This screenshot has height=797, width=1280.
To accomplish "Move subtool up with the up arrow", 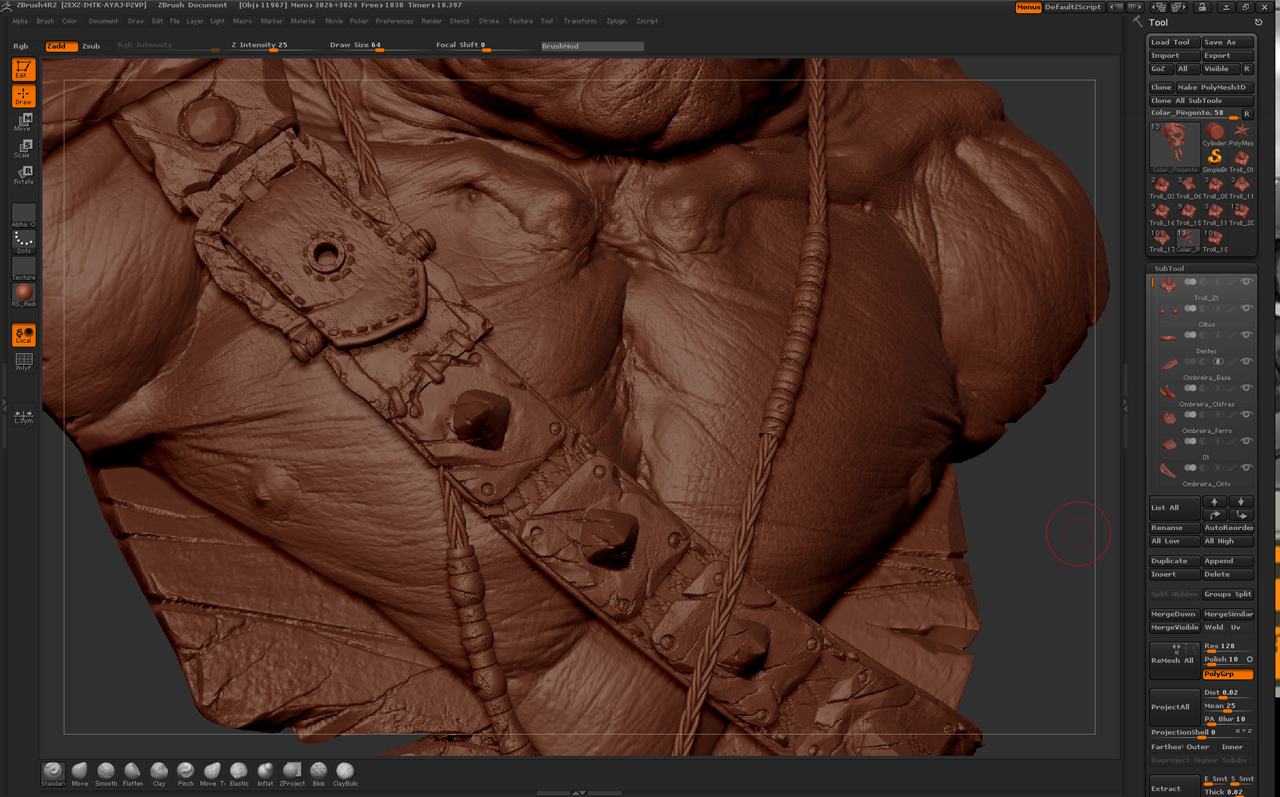I will click(1214, 502).
